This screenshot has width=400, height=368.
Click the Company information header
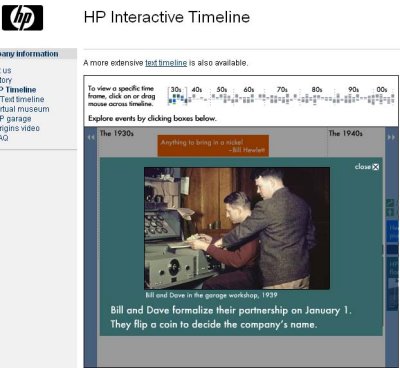[x=38, y=54]
